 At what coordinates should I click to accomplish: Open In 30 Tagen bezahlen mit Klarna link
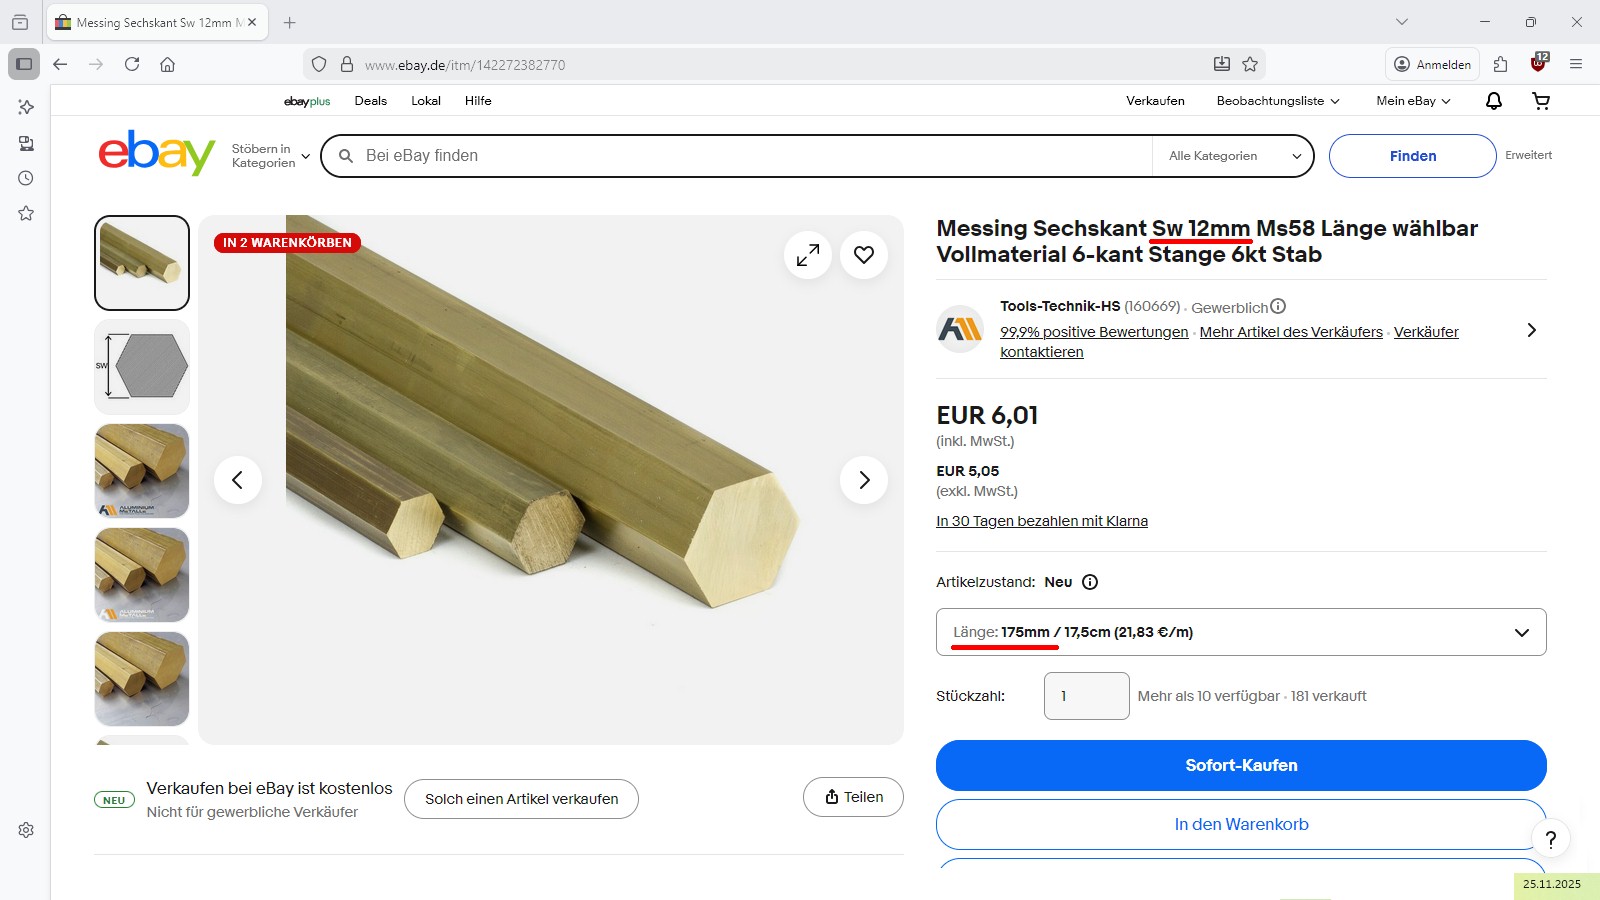pyautogui.click(x=1041, y=521)
